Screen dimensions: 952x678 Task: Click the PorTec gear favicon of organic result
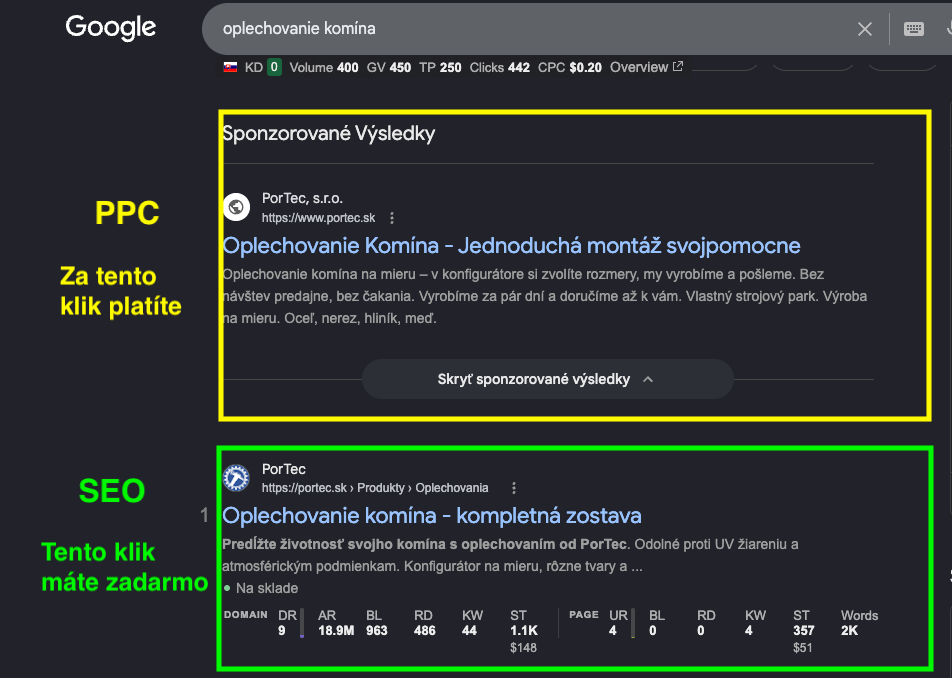click(x=236, y=478)
